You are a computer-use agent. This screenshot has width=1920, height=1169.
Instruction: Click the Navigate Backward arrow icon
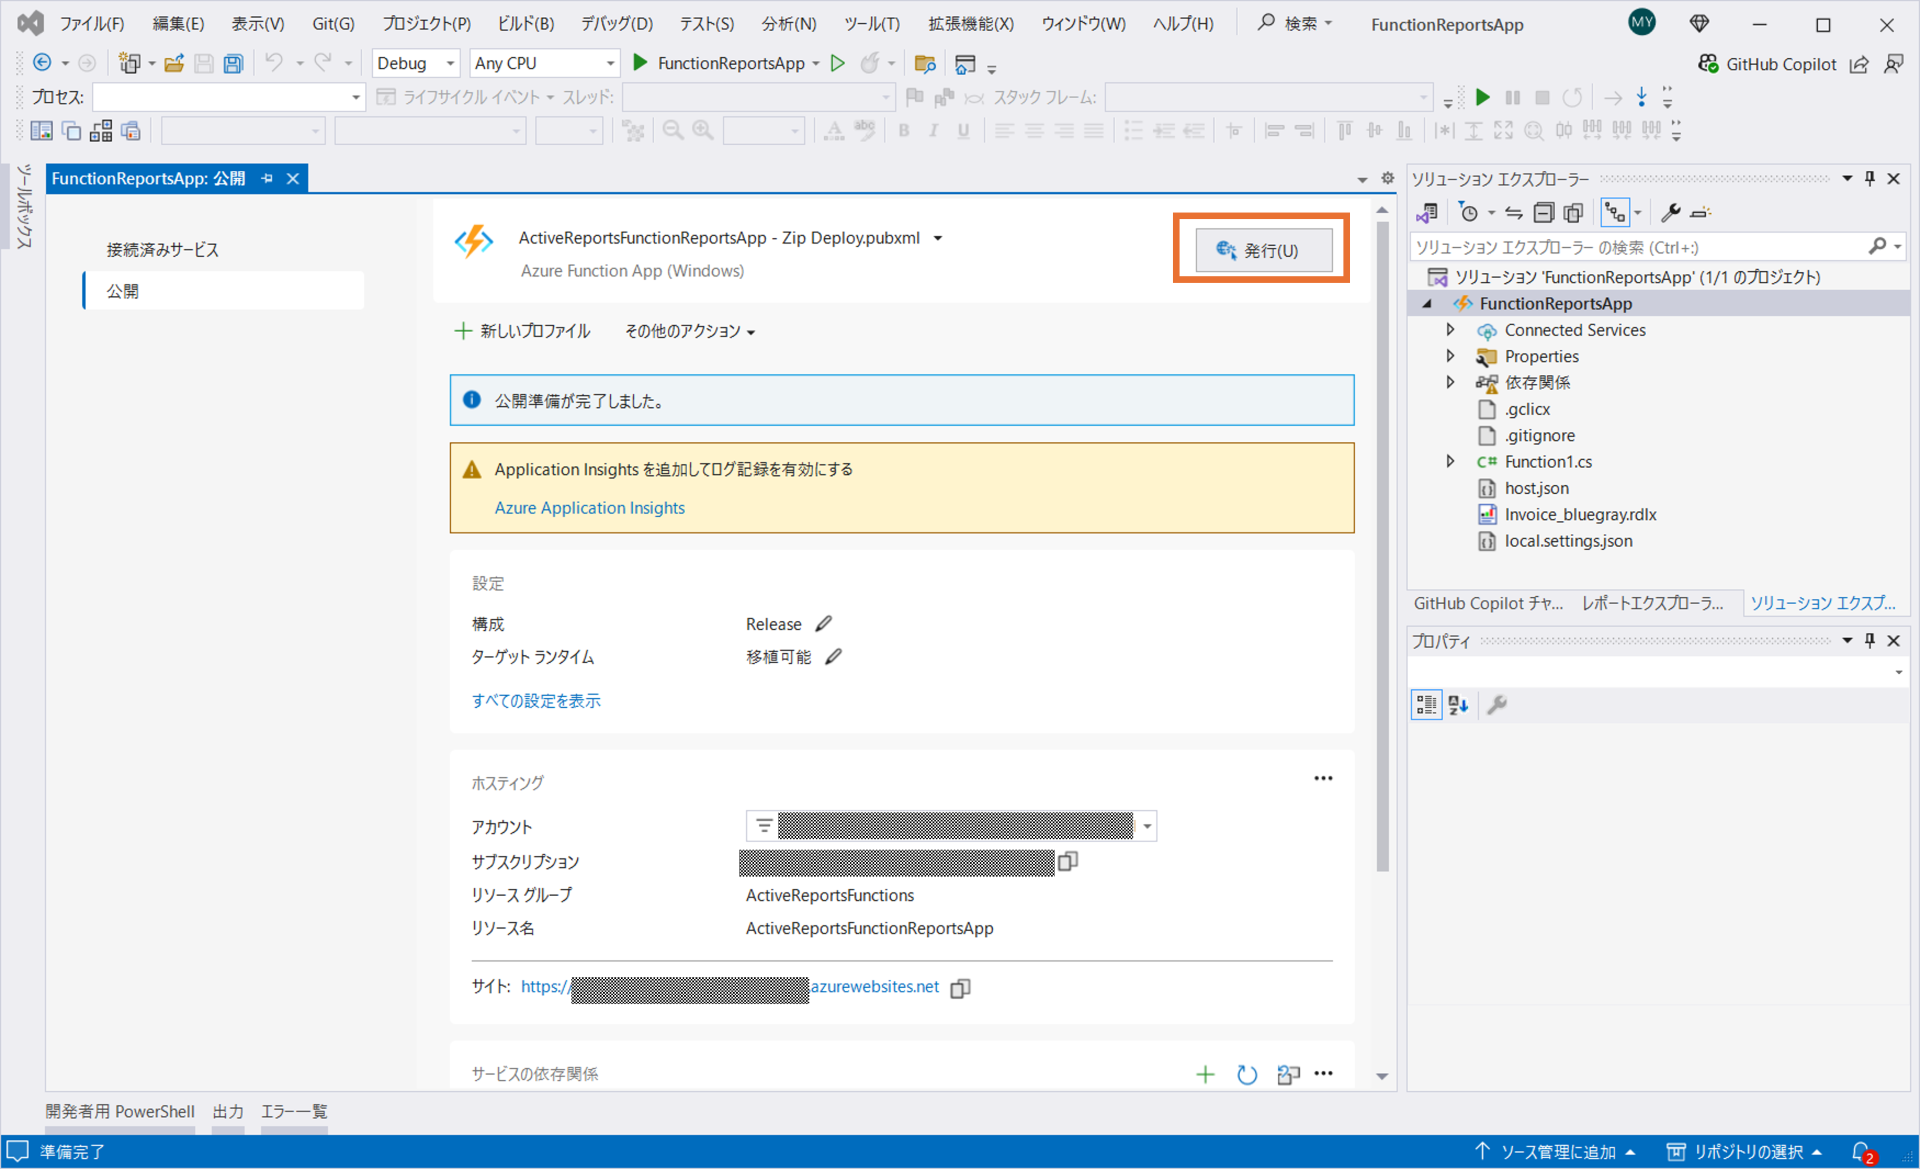point(42,63)
